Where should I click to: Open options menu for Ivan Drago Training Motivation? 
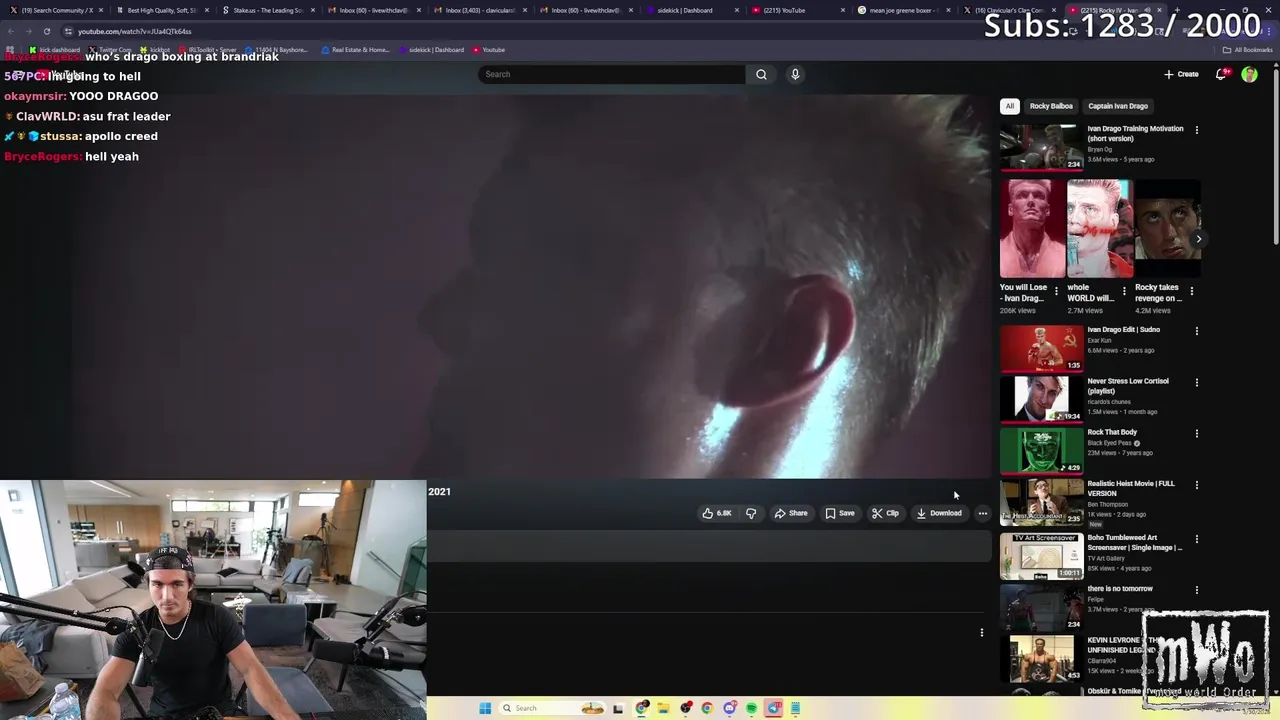tap(1197, 129)
